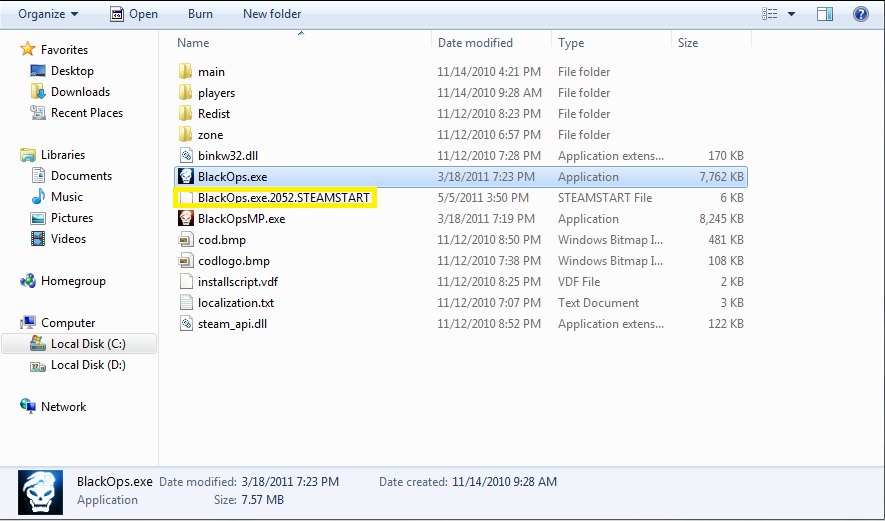Click the cod.bmp file icon
This screenshot has width=885, height=521.
click(x=185, y=240)
